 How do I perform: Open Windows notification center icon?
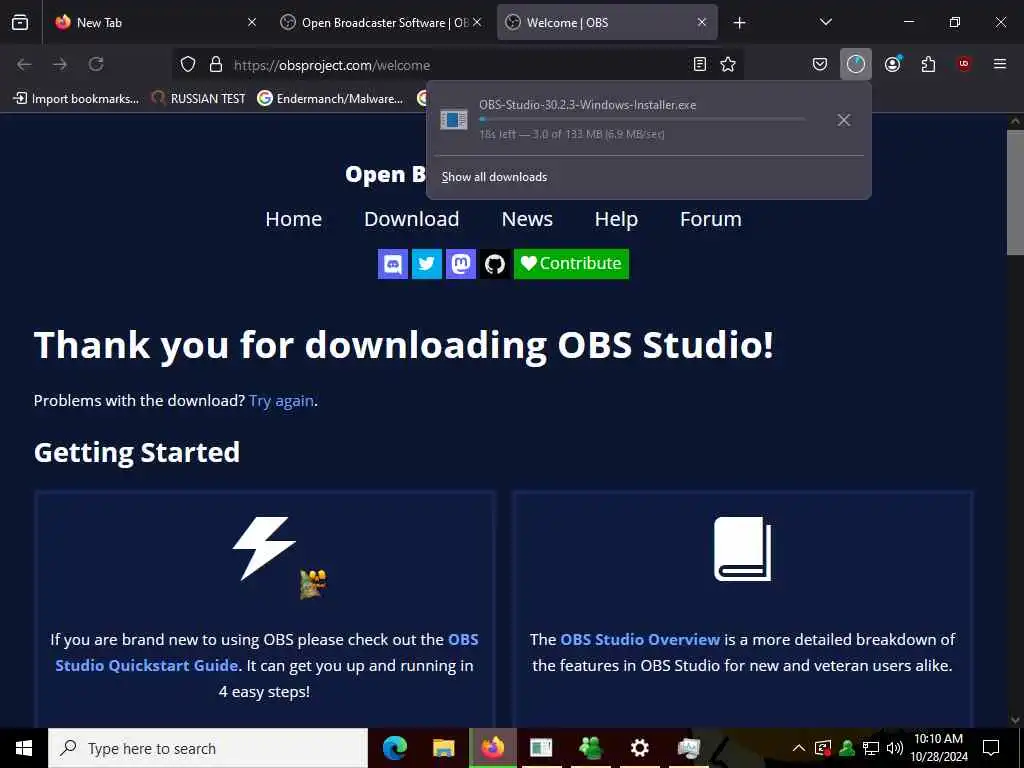991,748
